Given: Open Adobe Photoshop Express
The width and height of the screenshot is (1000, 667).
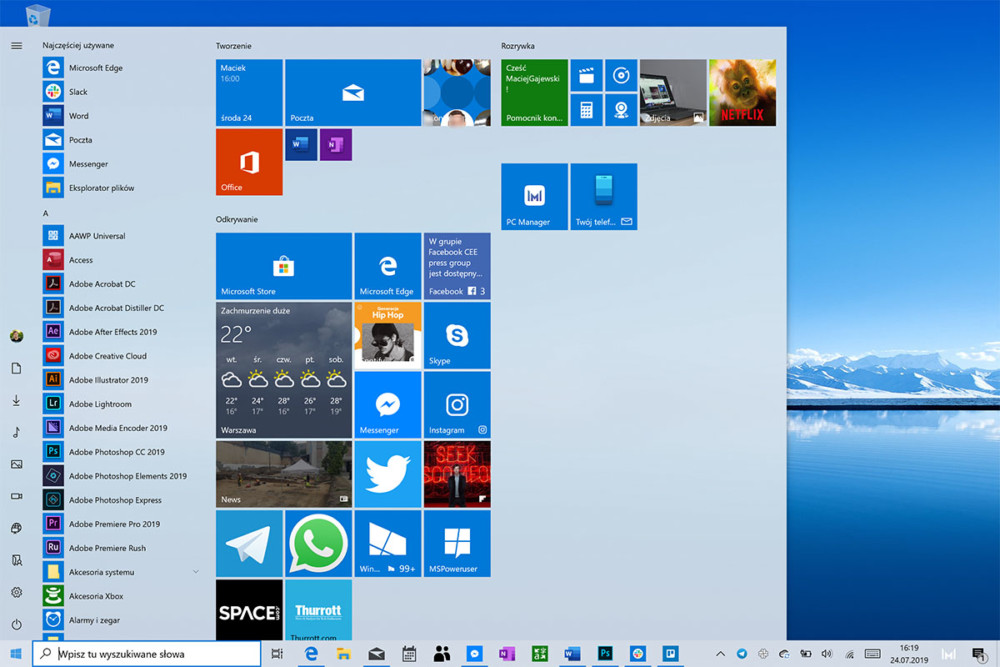Looking at the screenshot, I should click(121, 500).
